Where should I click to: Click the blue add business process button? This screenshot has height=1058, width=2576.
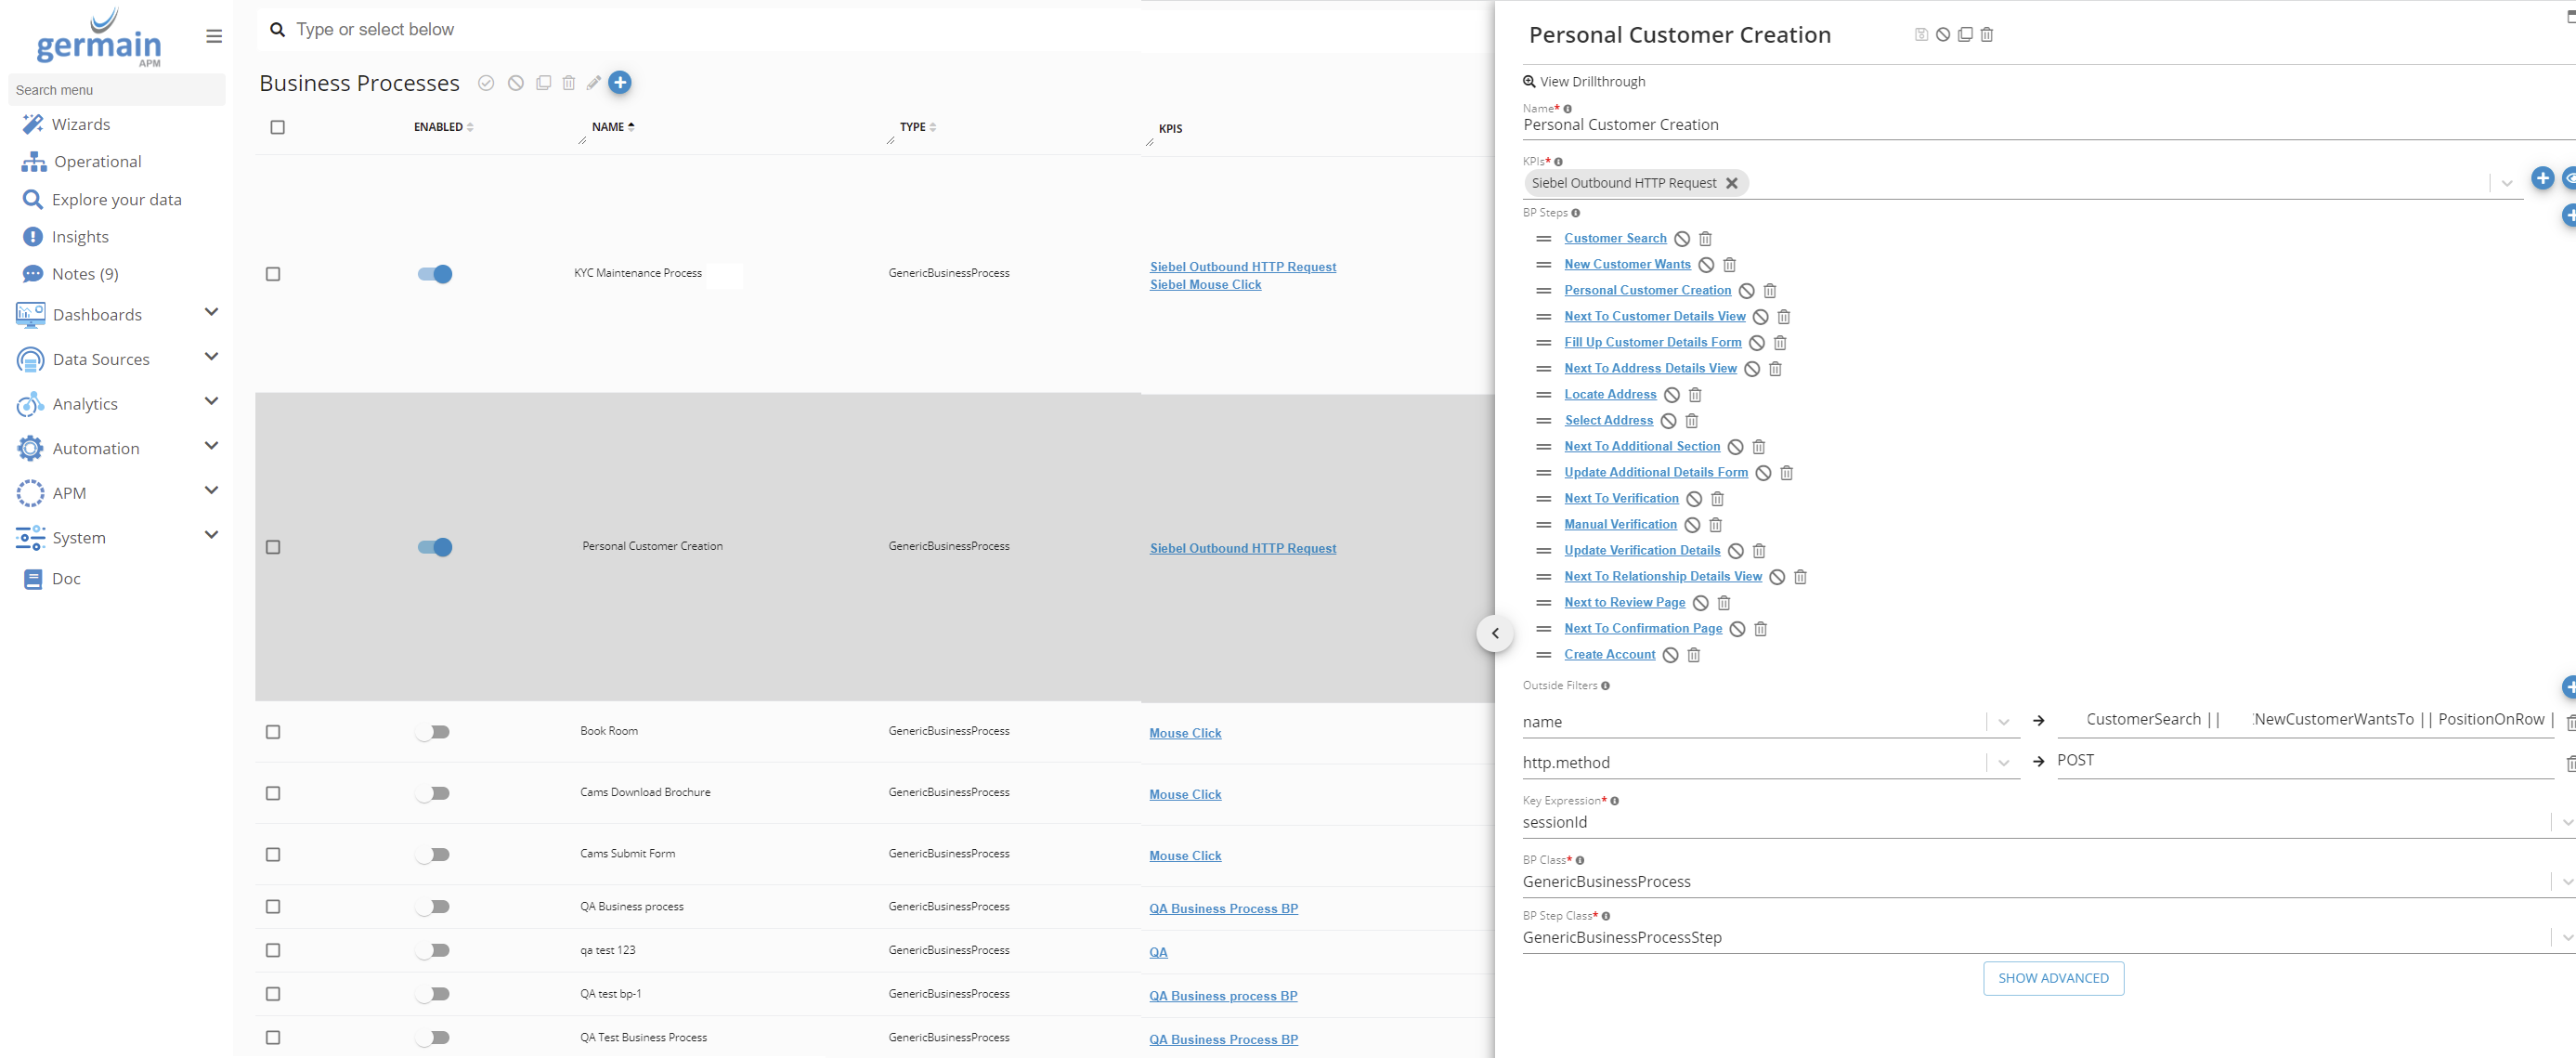pyautogui.click(x=620, y=83)
